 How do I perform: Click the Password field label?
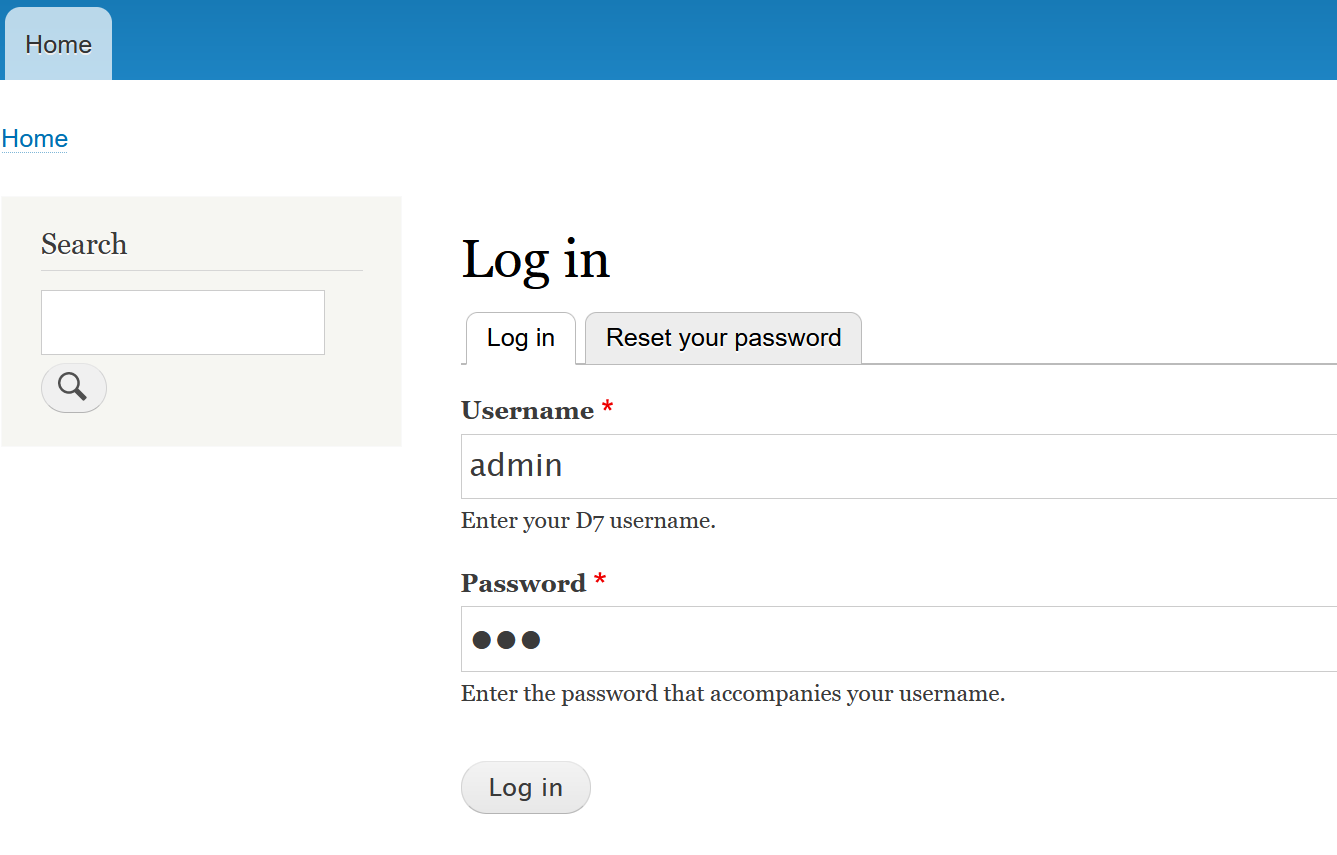click(x=523, y=584)
